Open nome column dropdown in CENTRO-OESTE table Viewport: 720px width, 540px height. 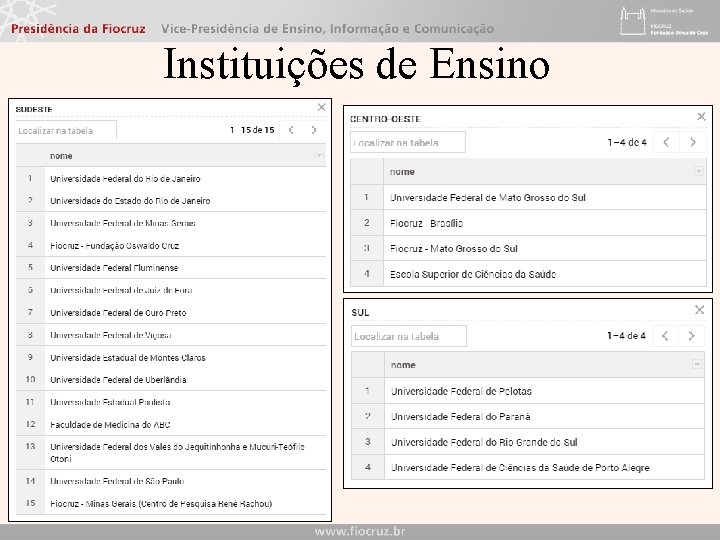point(698,171)
